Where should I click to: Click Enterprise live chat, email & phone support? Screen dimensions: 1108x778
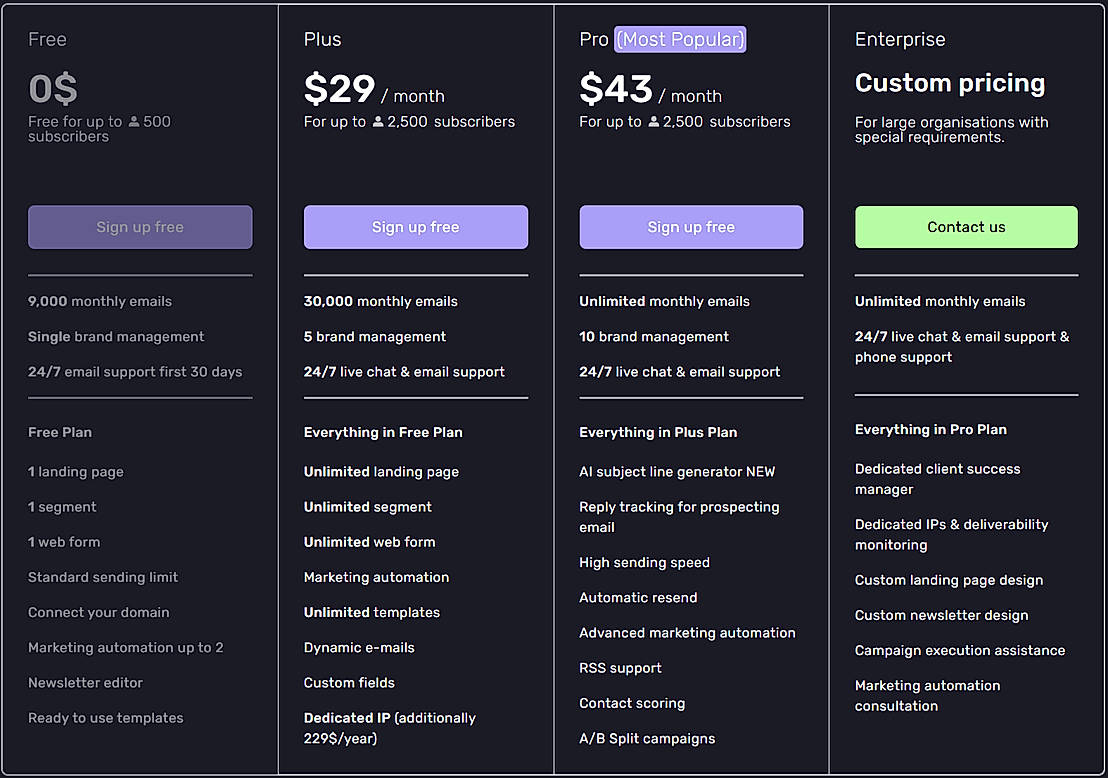(x=962, y=347)
